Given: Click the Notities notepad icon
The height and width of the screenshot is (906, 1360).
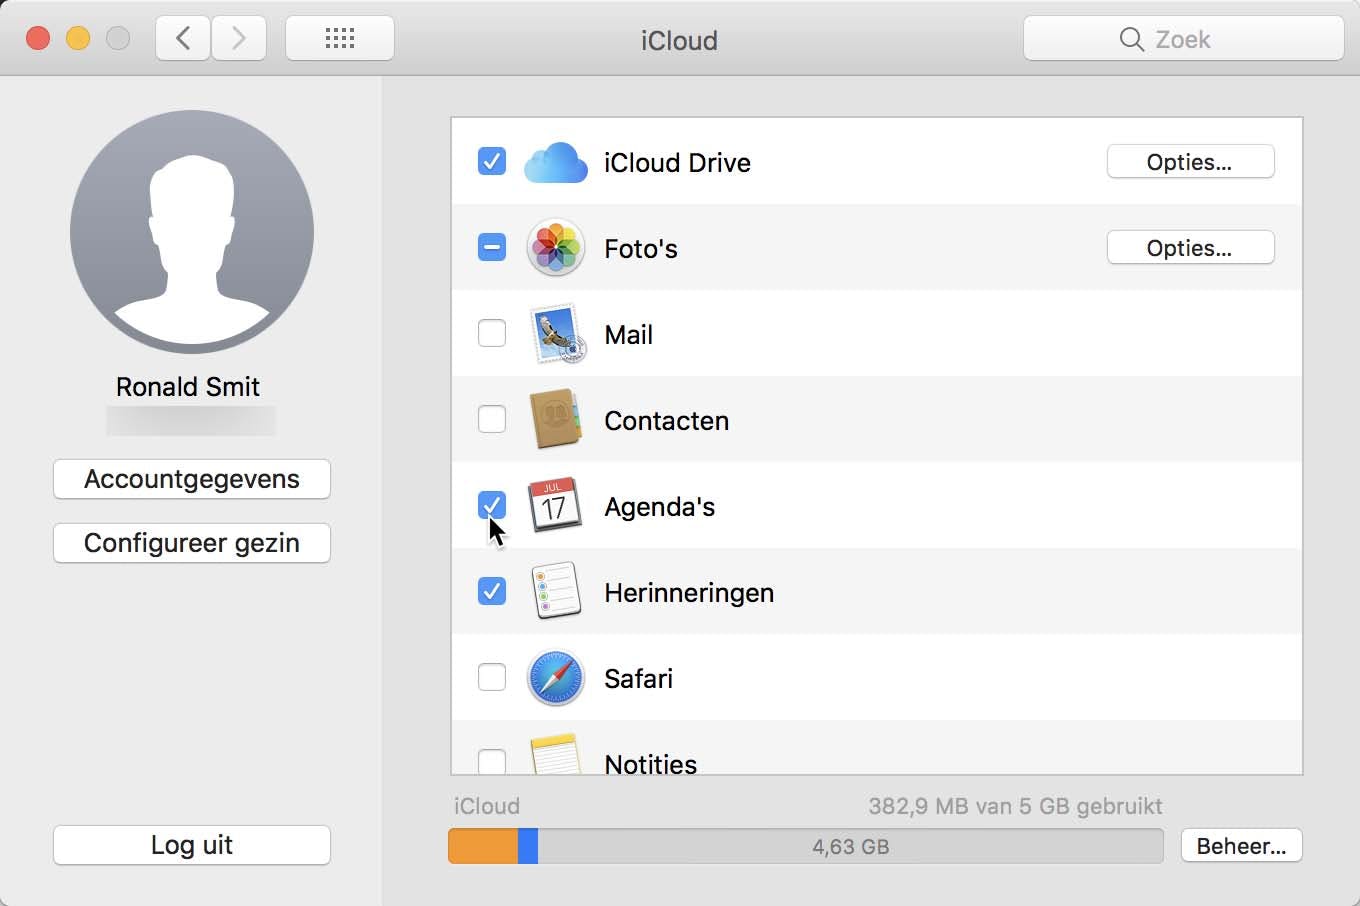Looking at the screenshot, I should point(555,754).
